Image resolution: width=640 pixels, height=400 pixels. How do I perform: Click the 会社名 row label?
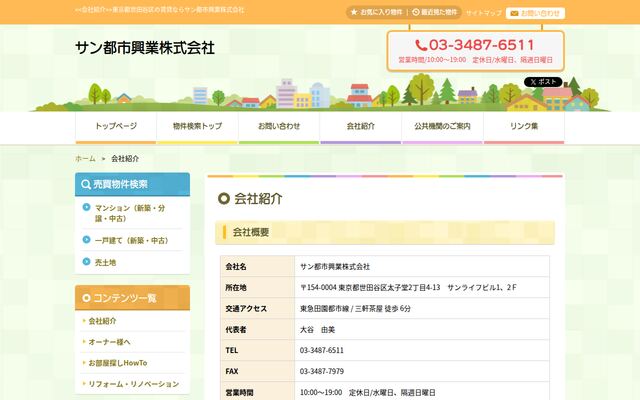click(236, 267)
